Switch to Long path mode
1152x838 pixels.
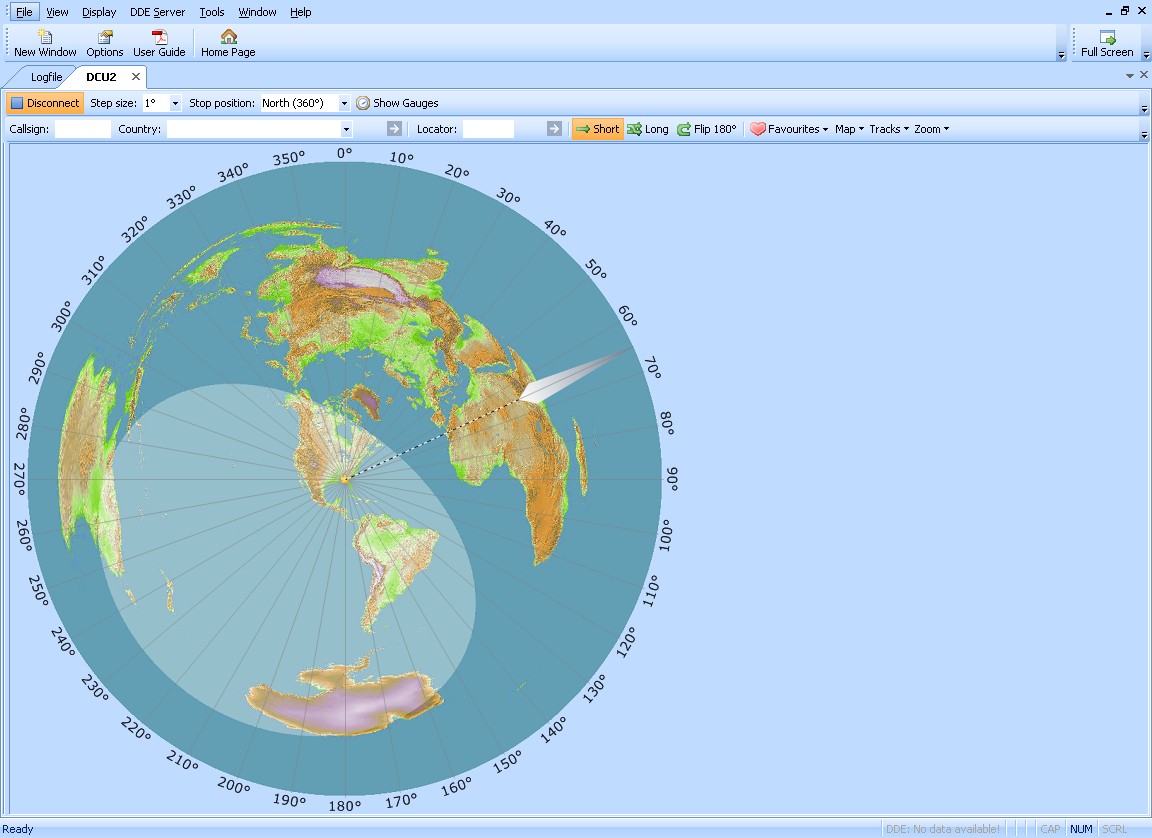[647, 129]
